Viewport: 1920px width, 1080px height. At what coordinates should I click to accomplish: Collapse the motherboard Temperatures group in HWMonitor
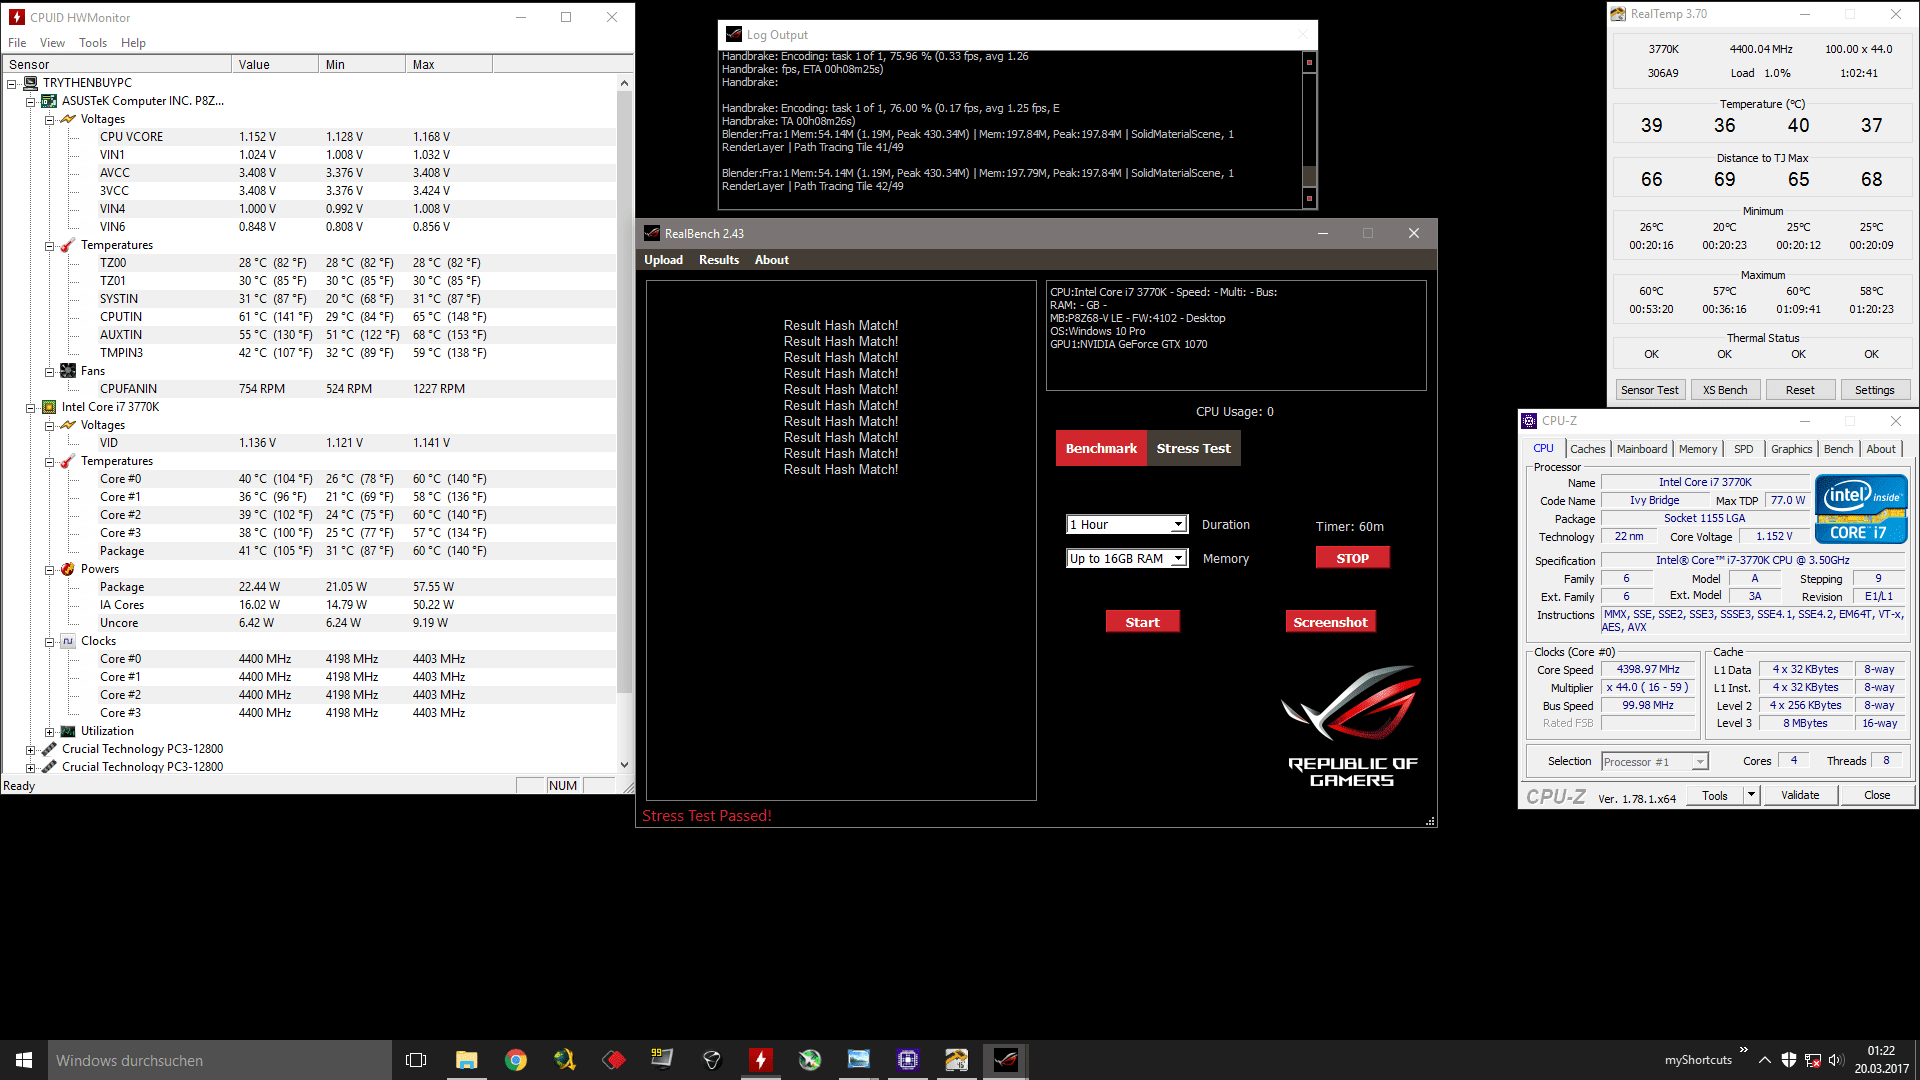(x=49, y=245)
